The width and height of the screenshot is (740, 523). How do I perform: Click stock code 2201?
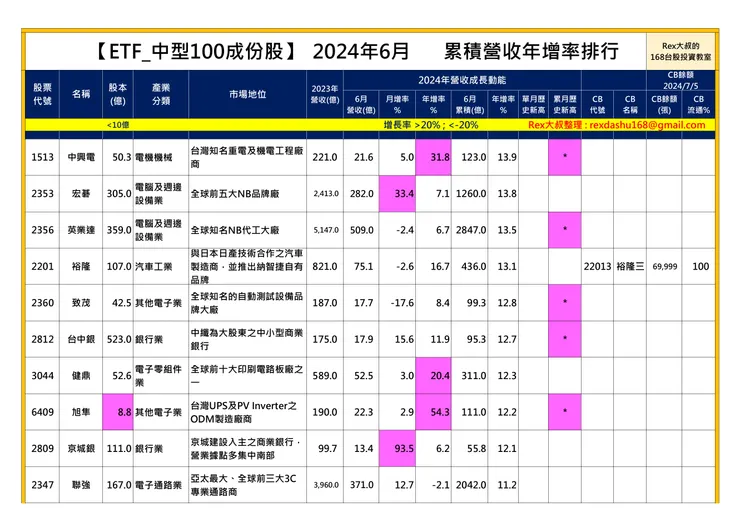(x=42, y=266)
